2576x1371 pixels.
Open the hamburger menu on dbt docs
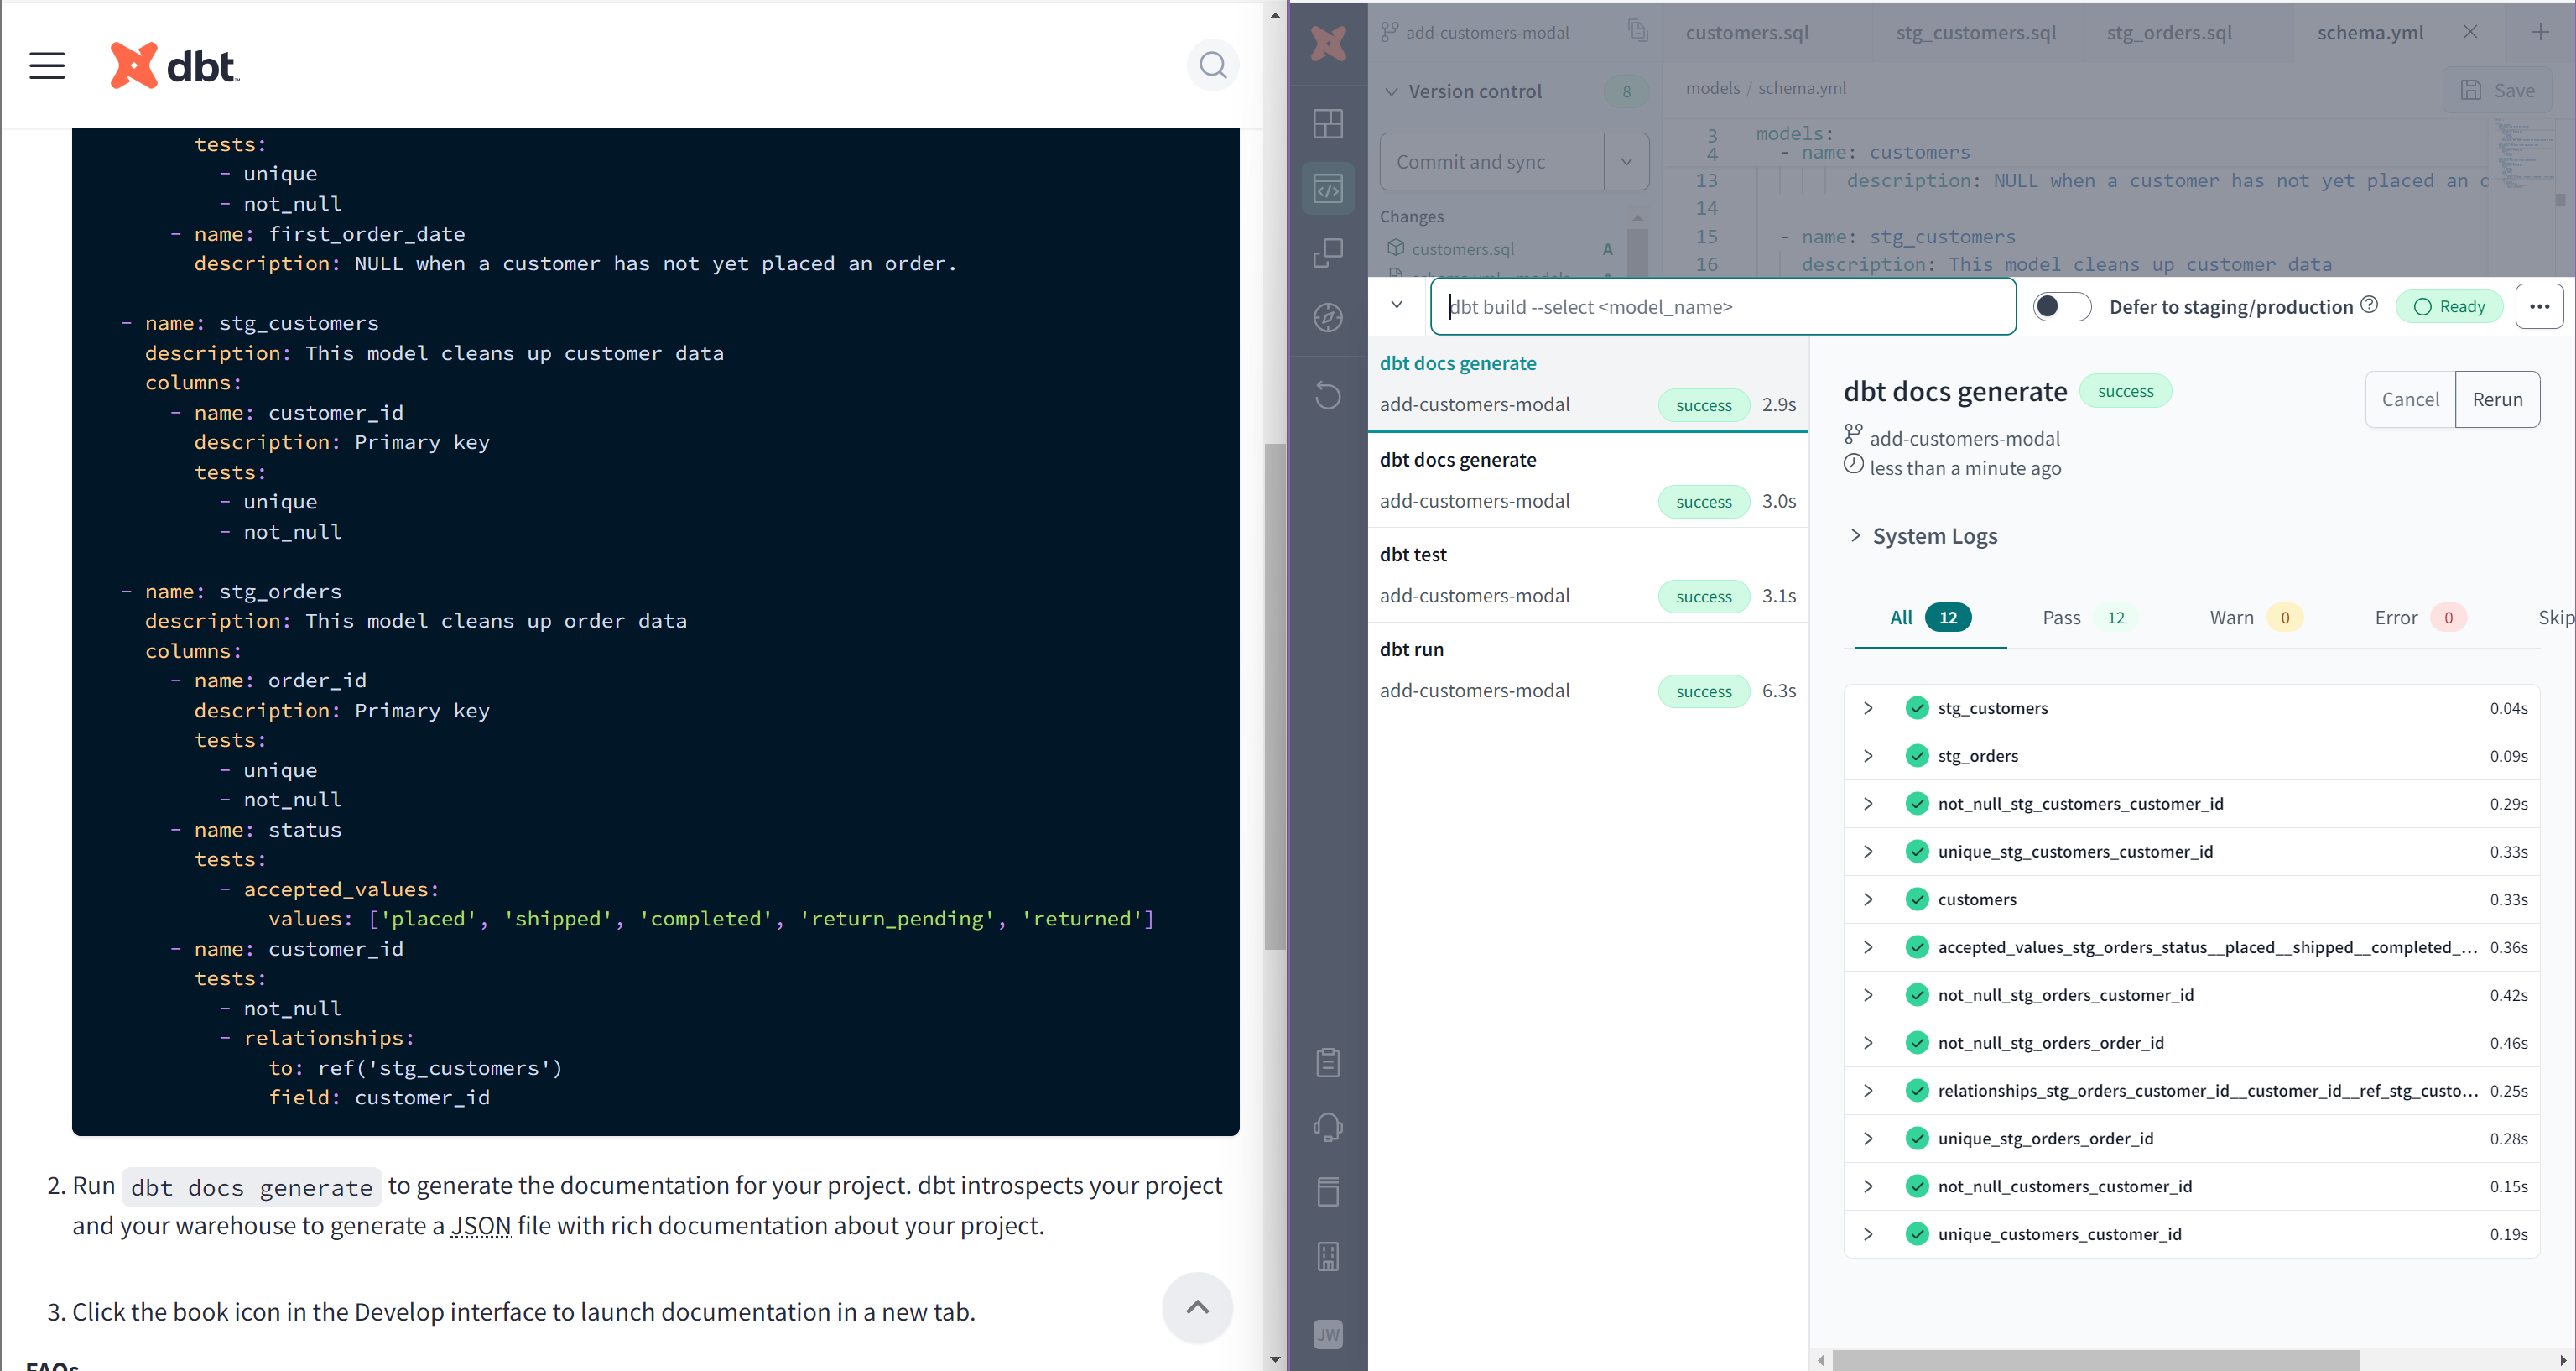click(x=47, y=66)
